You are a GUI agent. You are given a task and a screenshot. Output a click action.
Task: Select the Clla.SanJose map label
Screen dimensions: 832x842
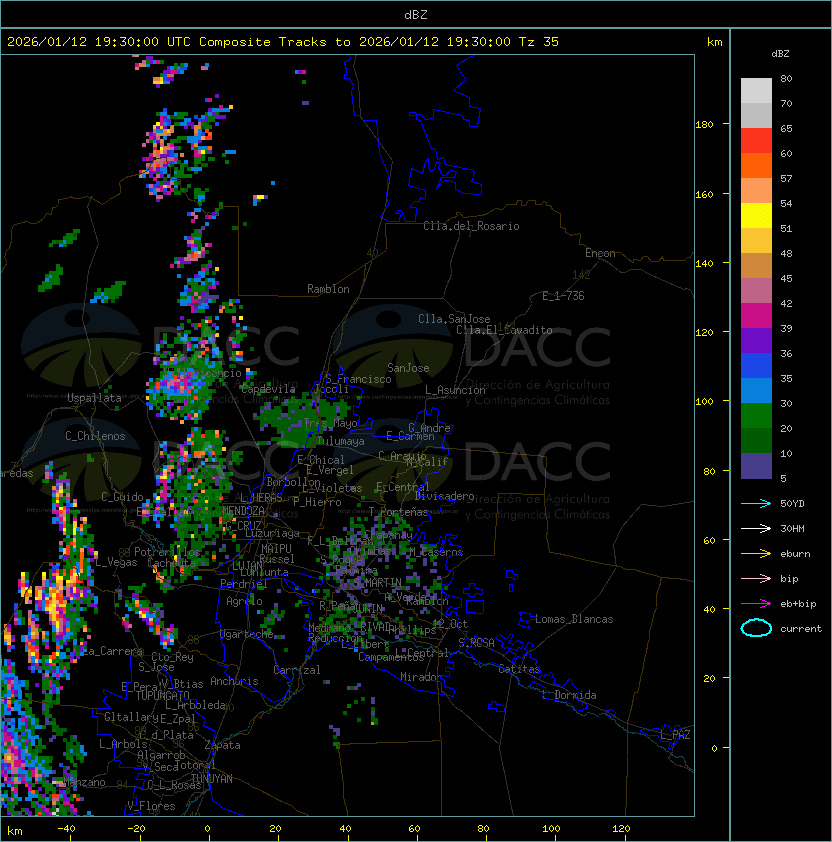point(454,319)
